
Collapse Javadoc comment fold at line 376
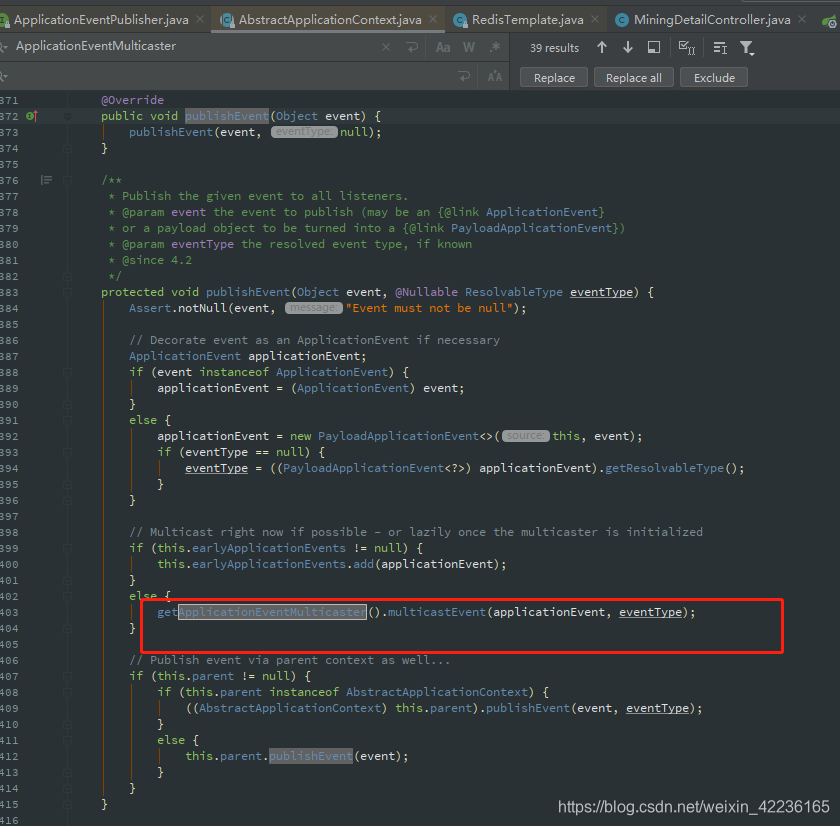click(67, 181)
